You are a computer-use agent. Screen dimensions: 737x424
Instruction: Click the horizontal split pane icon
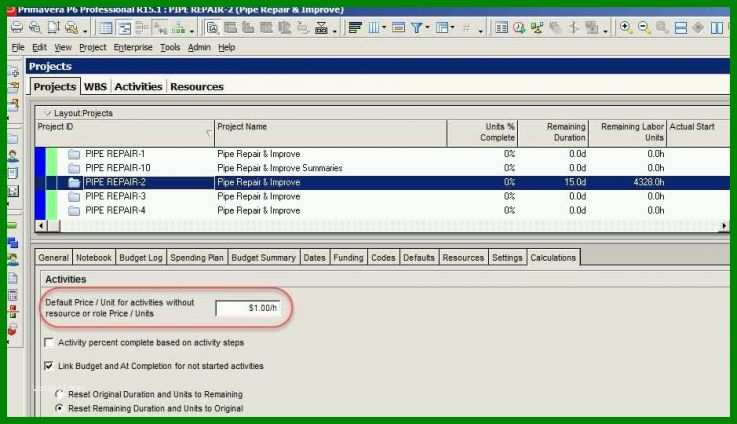(681, 28)
